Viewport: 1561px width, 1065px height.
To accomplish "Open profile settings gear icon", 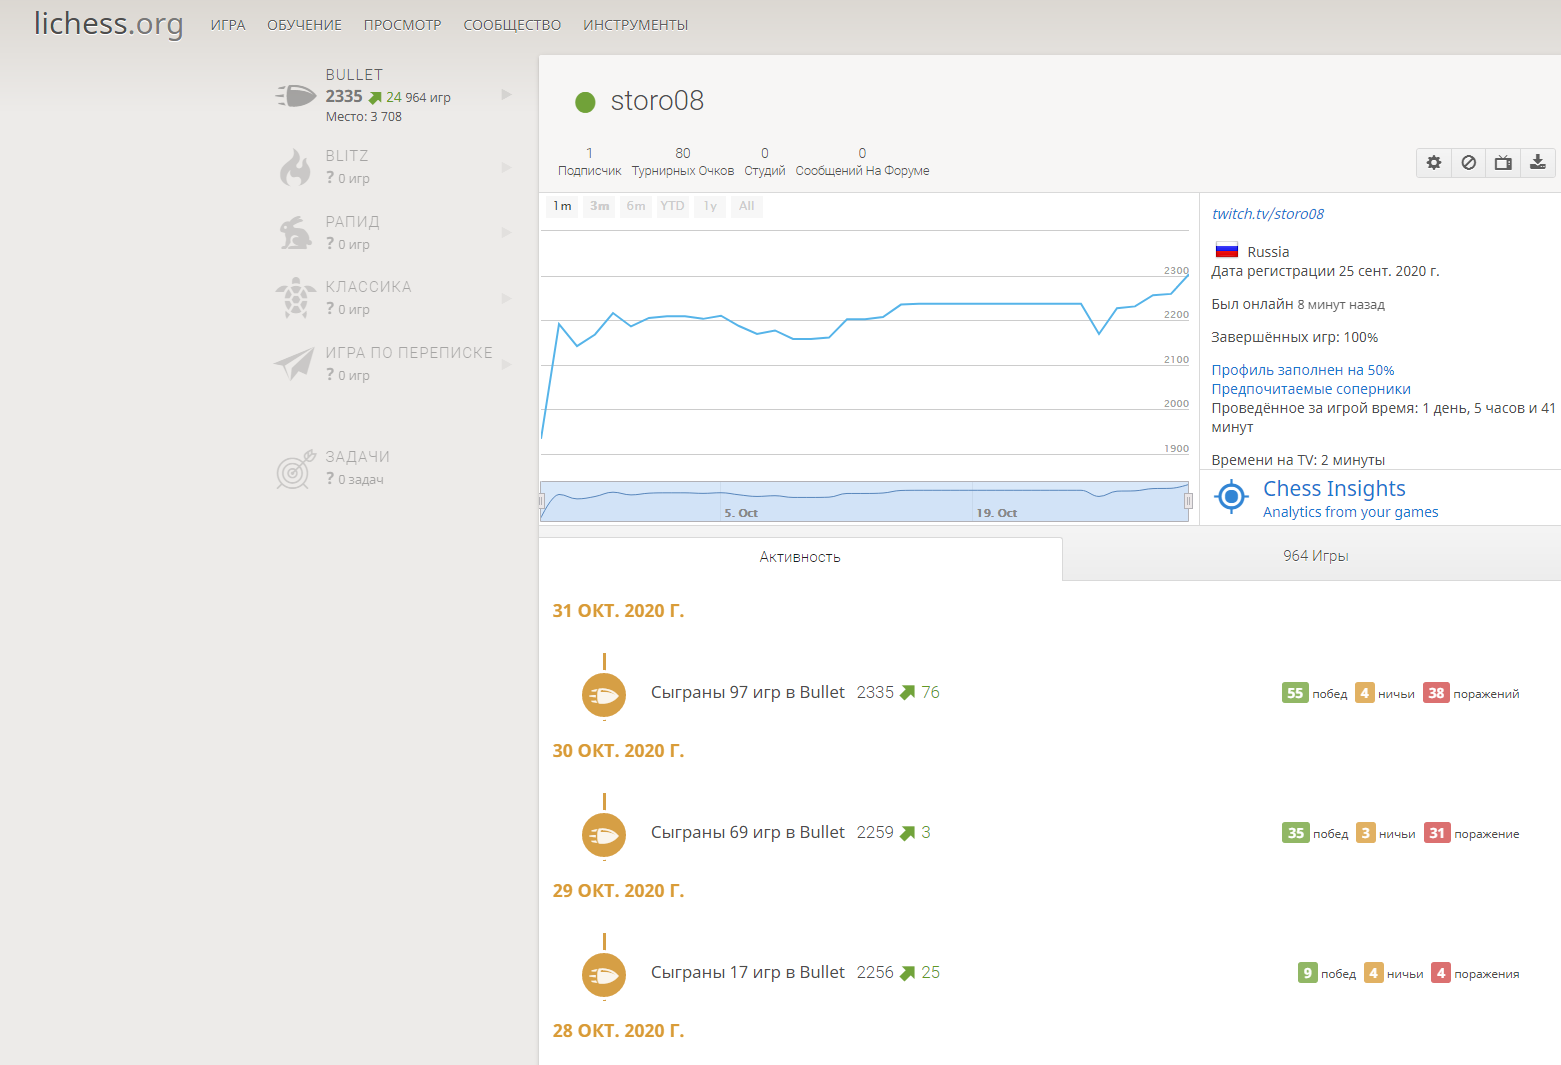I will [x=1434, y=163].
